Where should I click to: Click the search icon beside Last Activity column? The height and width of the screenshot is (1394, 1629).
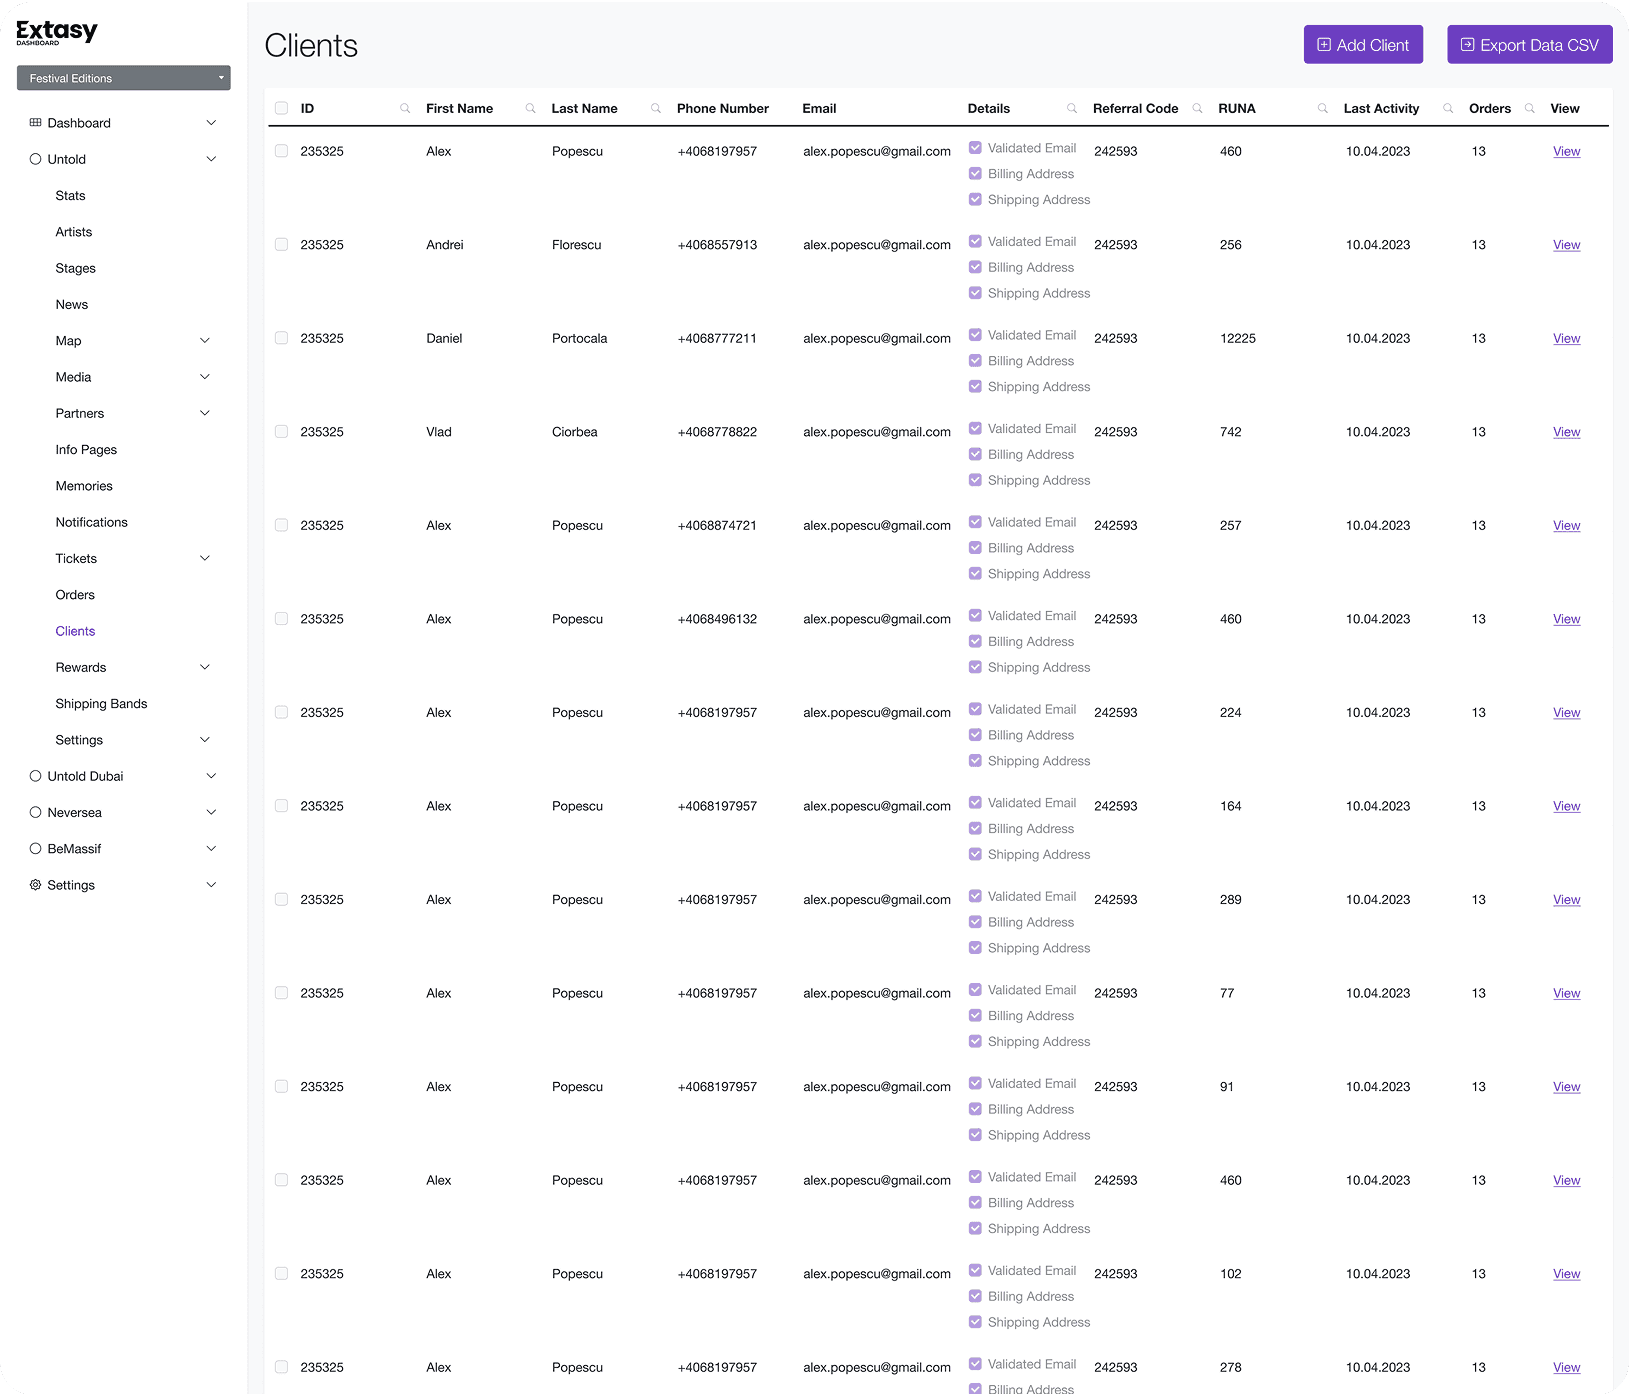point(1447,108)
